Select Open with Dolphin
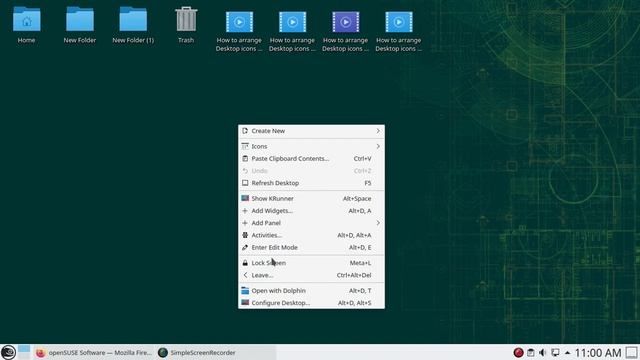The width and height of the screenshot is (640, 360). point(311,291)
